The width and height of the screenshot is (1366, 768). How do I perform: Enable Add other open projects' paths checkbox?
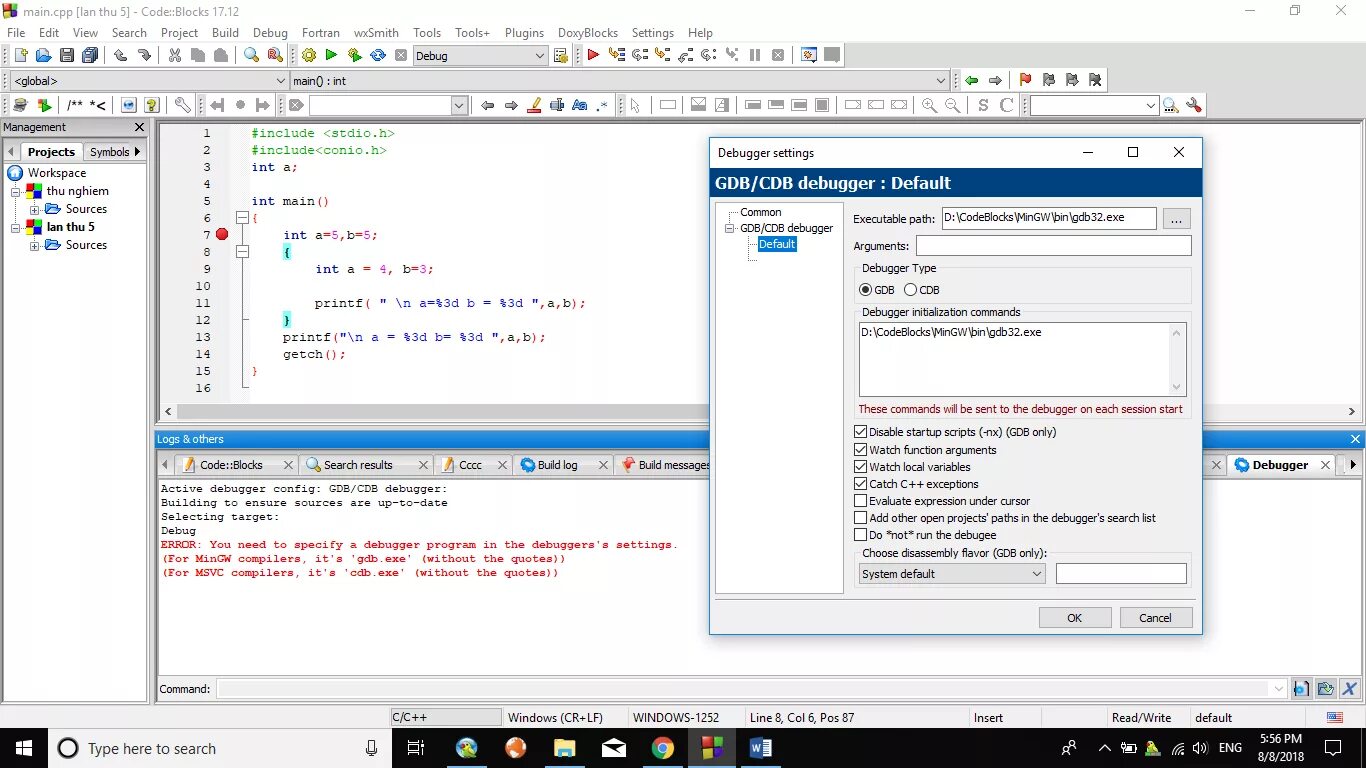860,518
